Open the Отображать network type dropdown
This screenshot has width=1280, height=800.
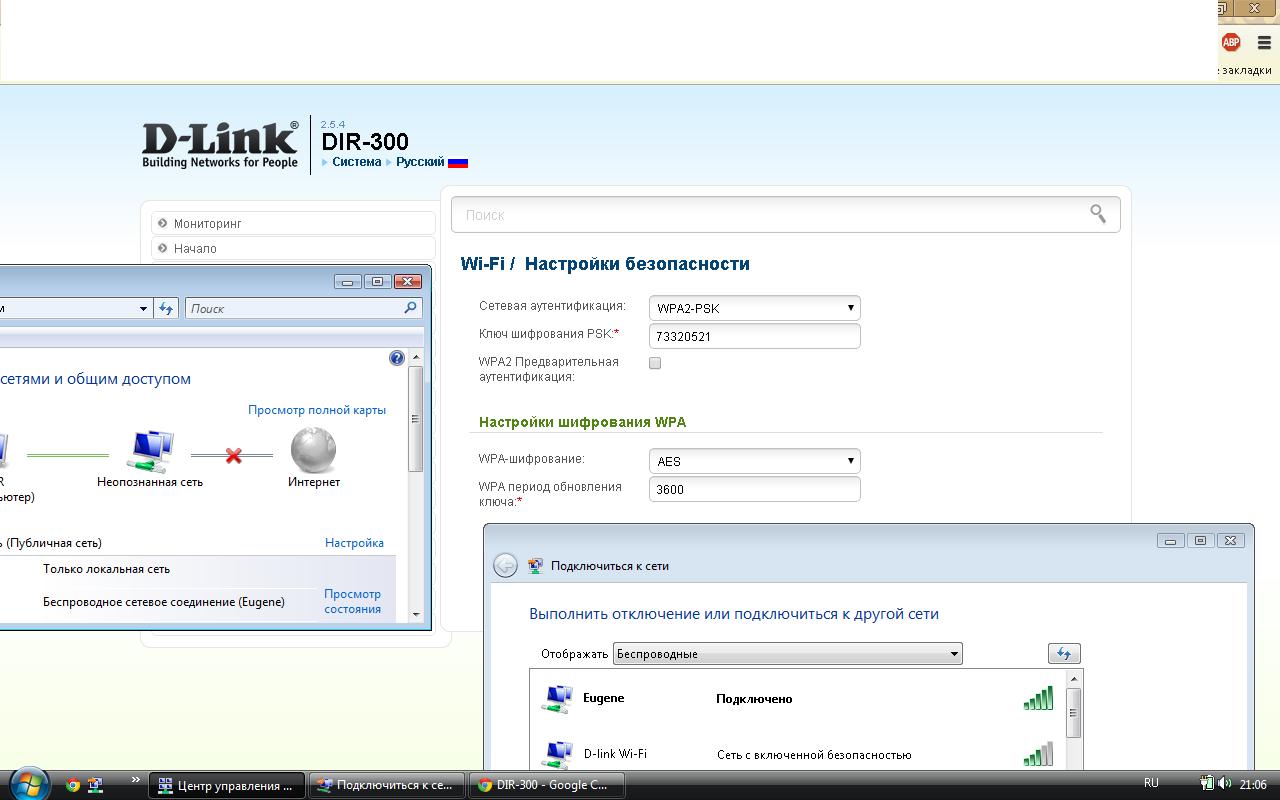click(787, 654)
